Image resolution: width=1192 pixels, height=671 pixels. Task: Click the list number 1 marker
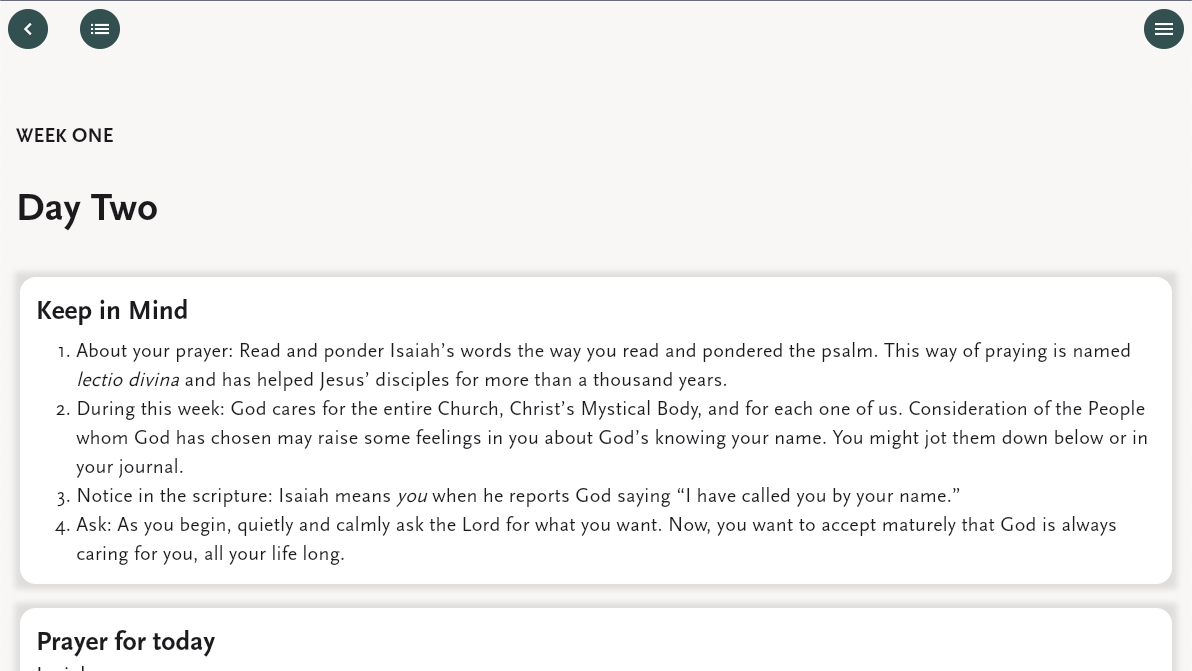point(63,352)
